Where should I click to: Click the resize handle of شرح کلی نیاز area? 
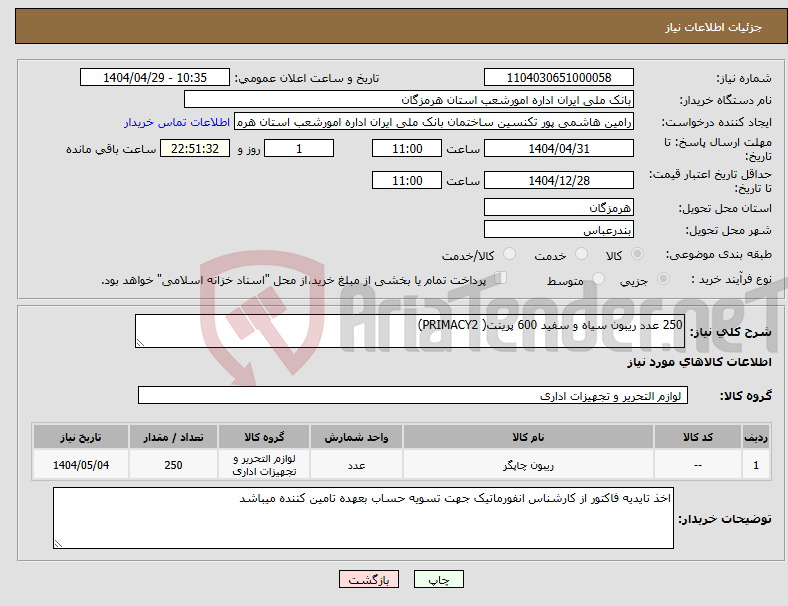(x=140, y=343)
